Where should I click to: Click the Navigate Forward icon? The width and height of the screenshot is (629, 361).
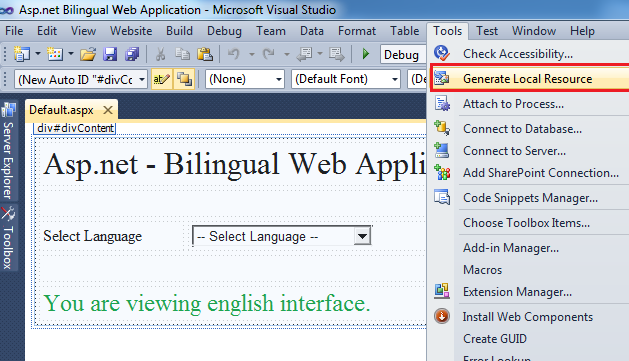coord(337,54)
